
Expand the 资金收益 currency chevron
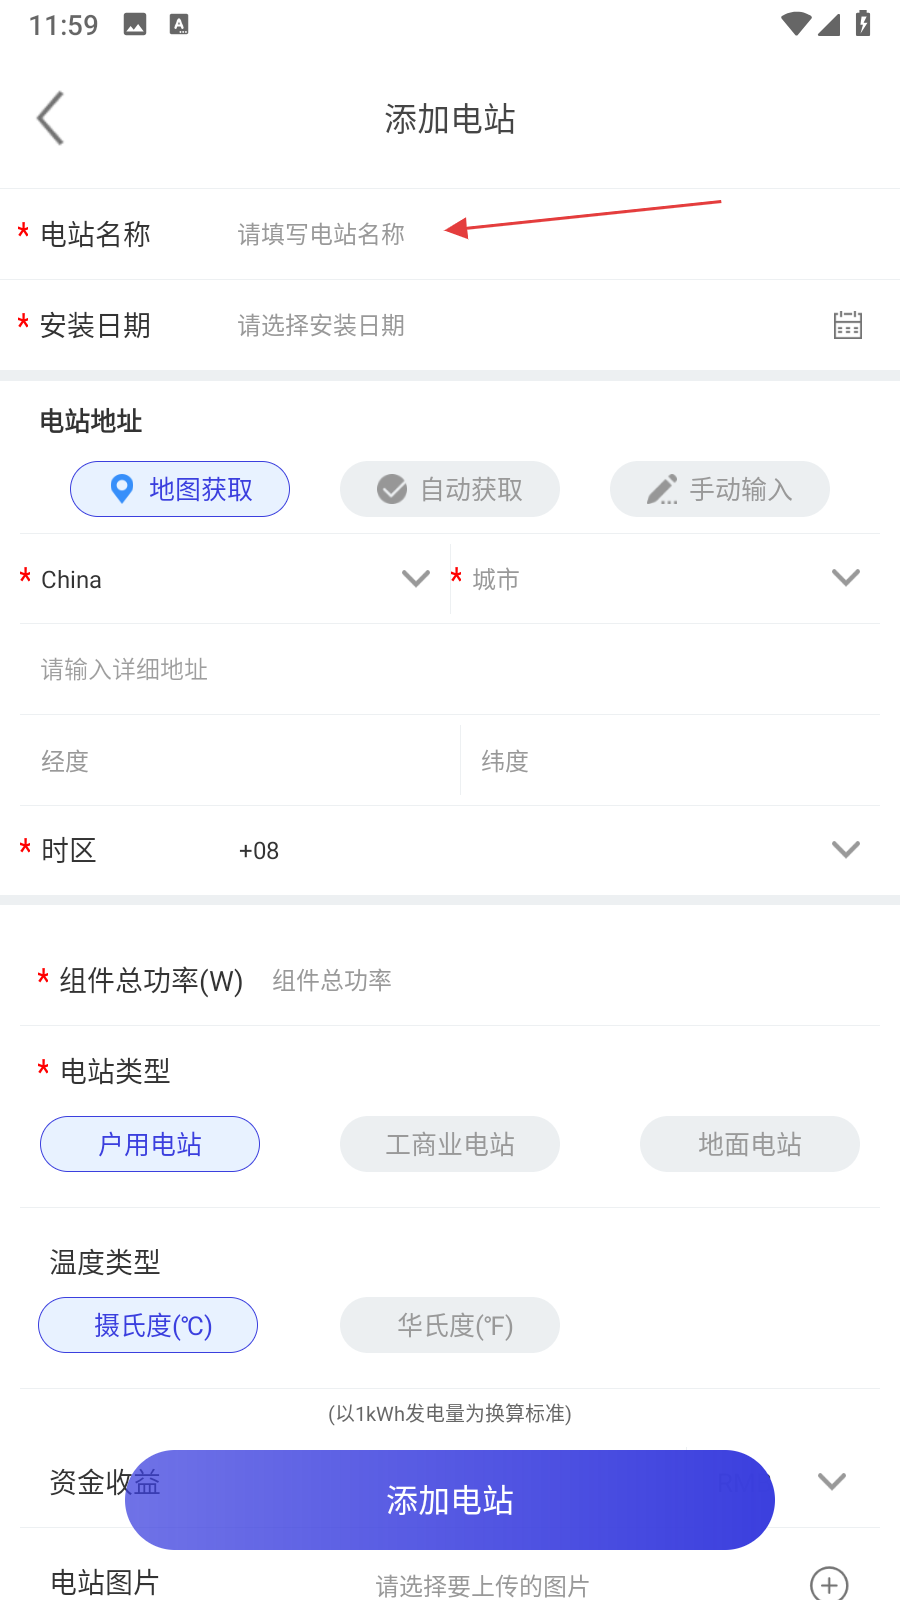pyautogui.click(x=831, y=1481)
